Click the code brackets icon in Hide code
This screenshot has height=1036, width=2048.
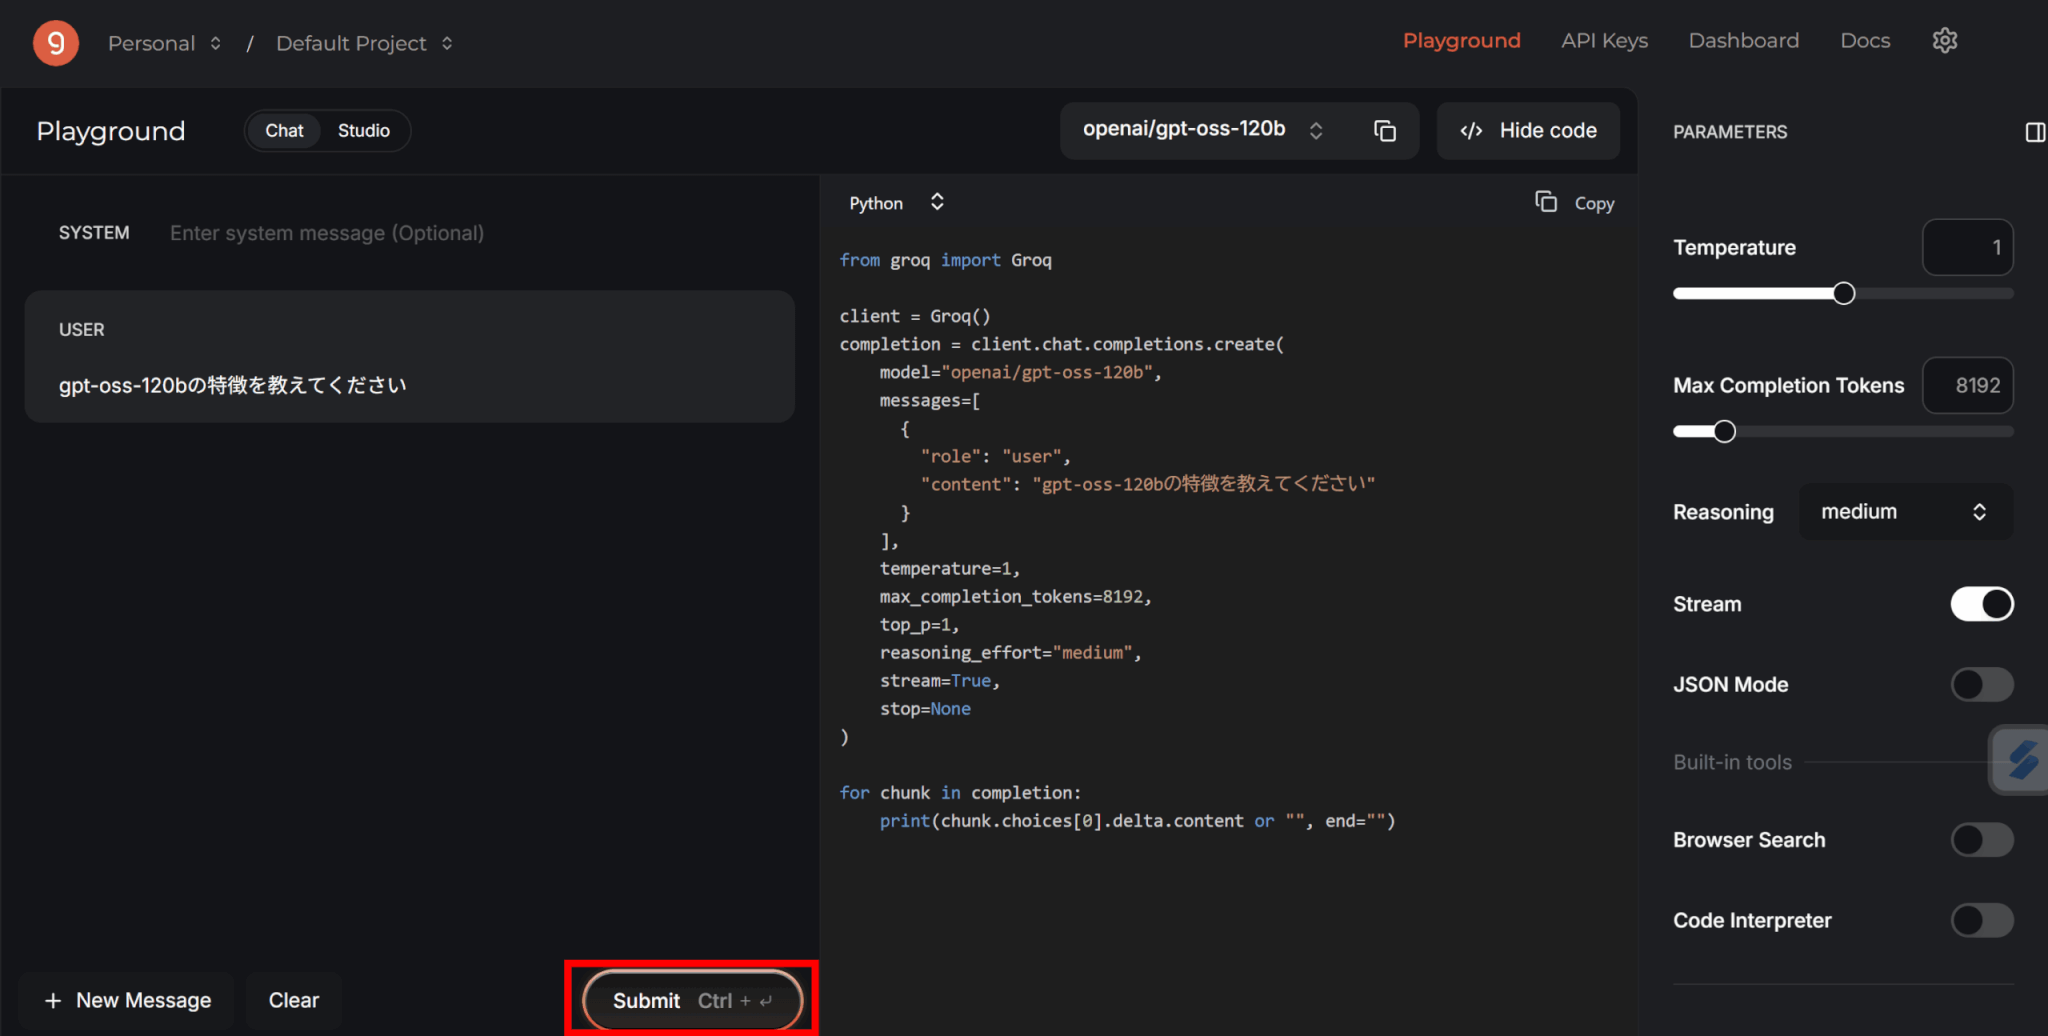[1471, 131]
